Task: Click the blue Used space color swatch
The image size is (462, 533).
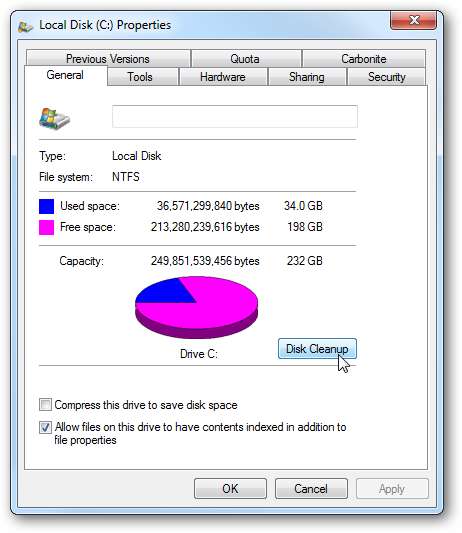Action: click(x=47, y=206)
